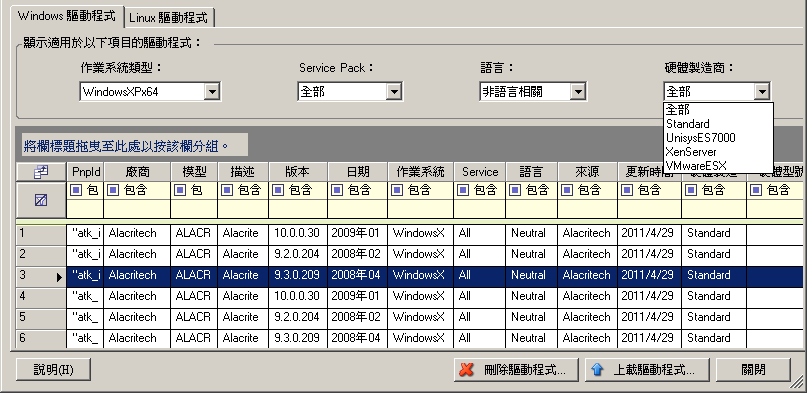Image resolution: width=807 pixels, height=393 pixels.
Task: Open filter operator icon under 模型 column
Action: coord(180,191)
